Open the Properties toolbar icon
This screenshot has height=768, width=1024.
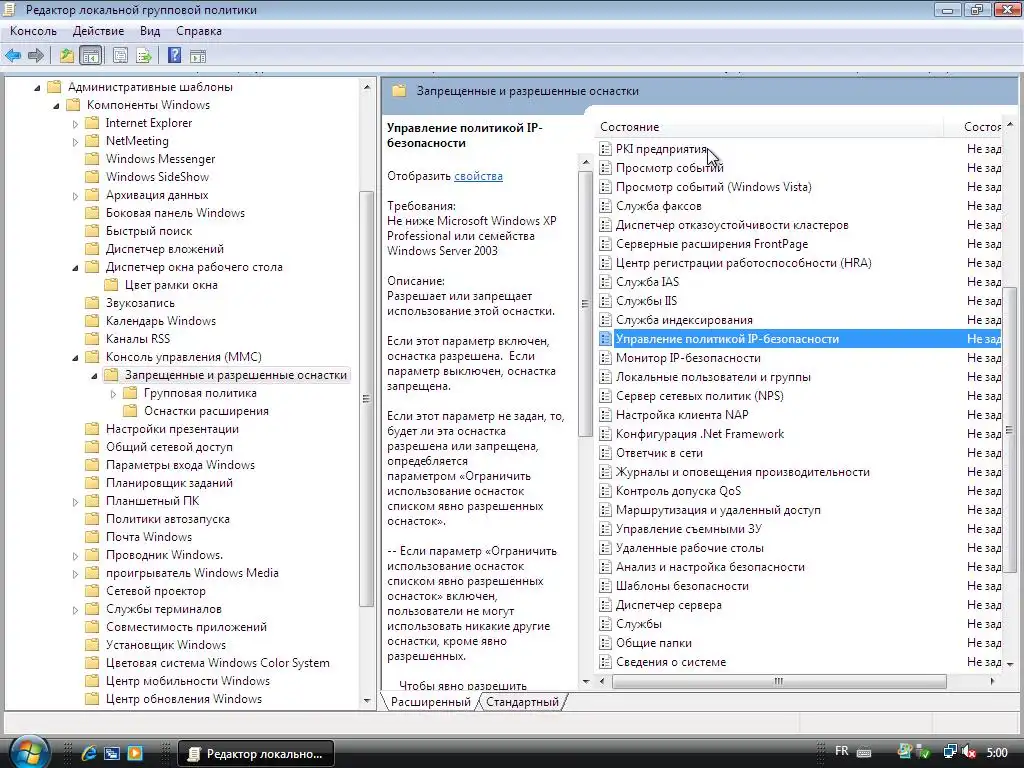(120, 56)
